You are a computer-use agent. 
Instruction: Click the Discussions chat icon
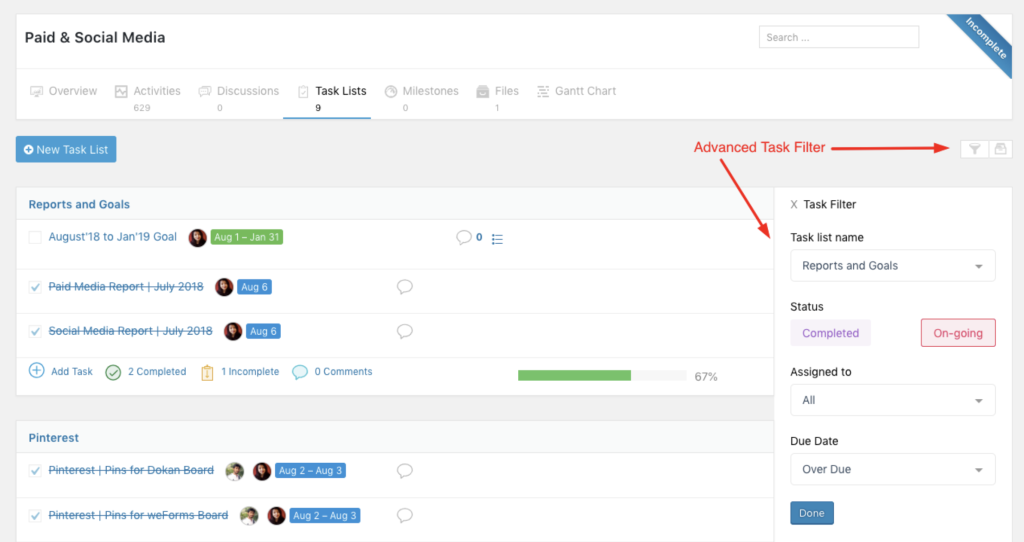click(204, 91)
